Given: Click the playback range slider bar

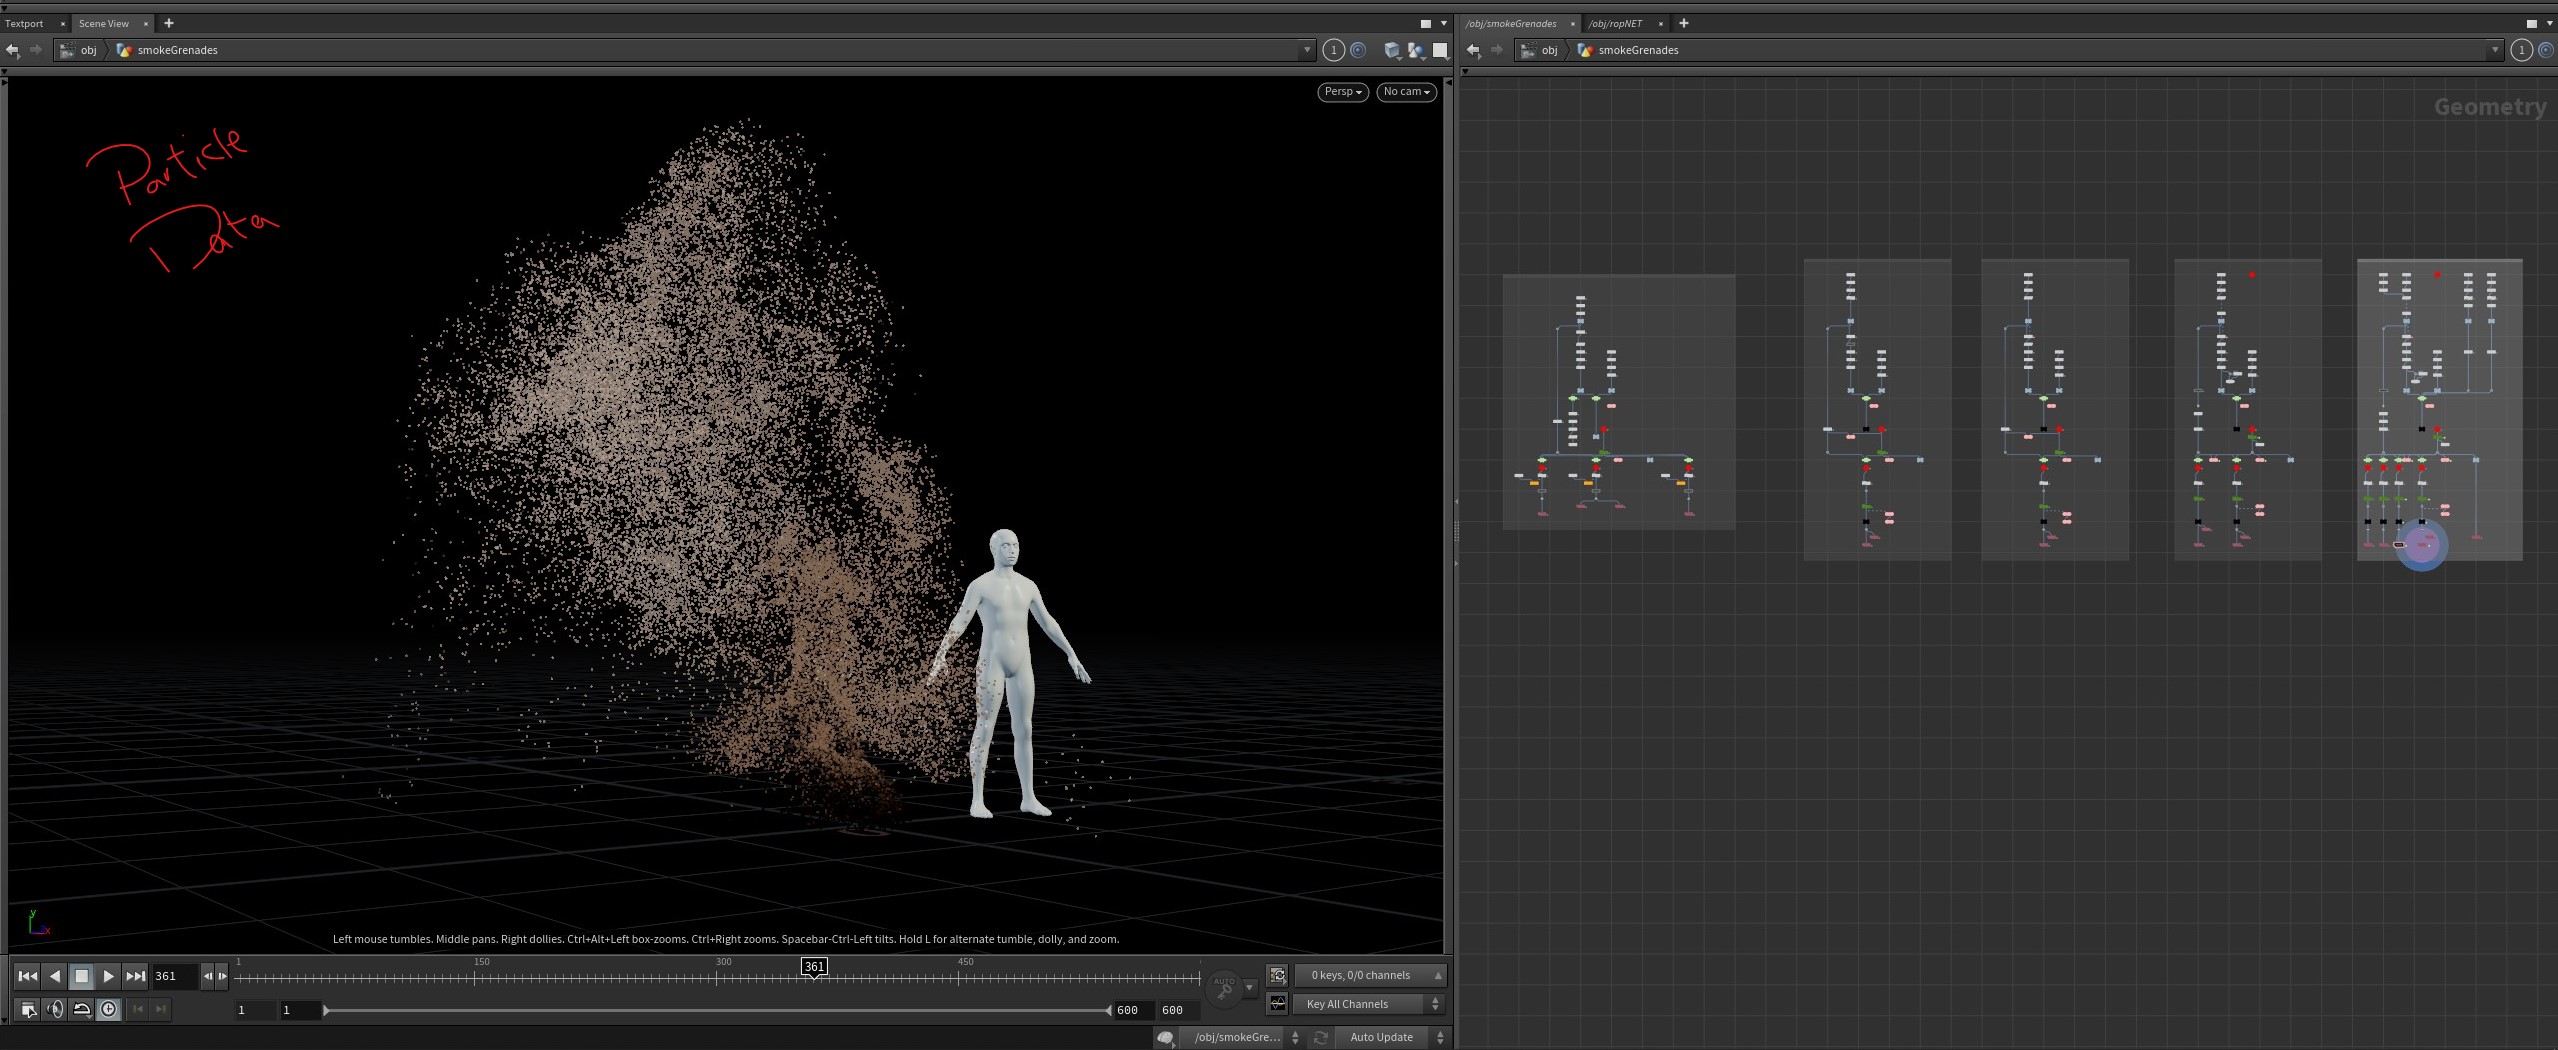Looking at the screenshot, I should click(717, 1010).
